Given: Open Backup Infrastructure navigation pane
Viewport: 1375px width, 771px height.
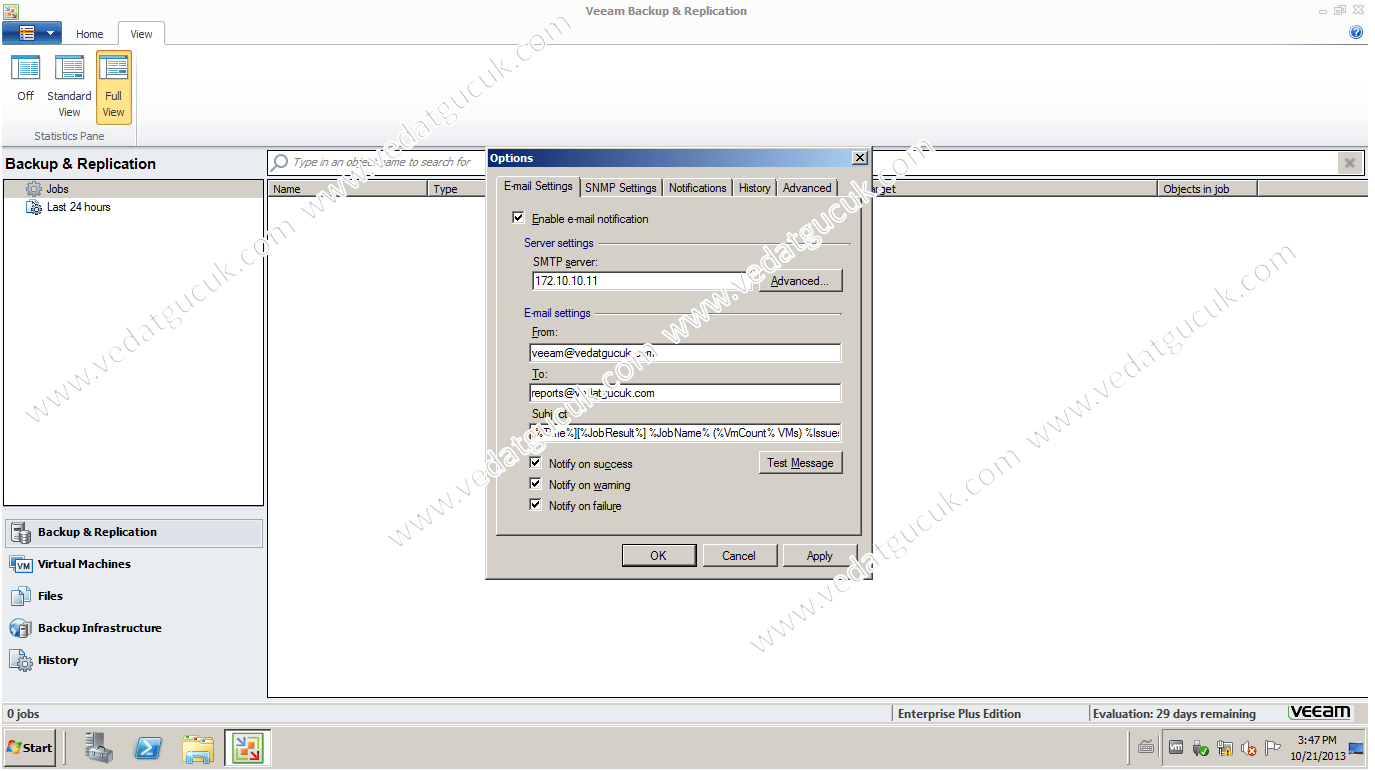Looking at the screenshot, I should [x=133, y=628].
